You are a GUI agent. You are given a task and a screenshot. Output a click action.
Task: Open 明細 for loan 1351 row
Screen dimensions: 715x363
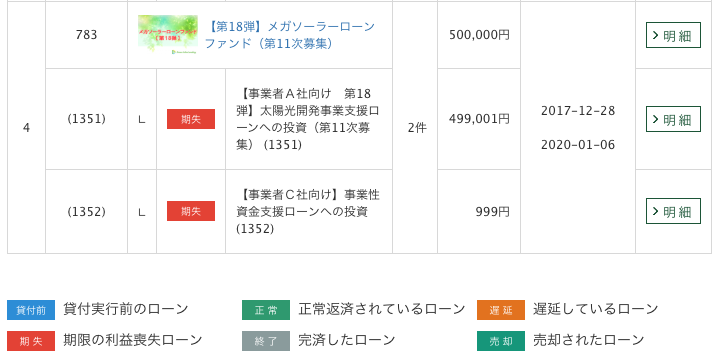click(x=673, y=119)
